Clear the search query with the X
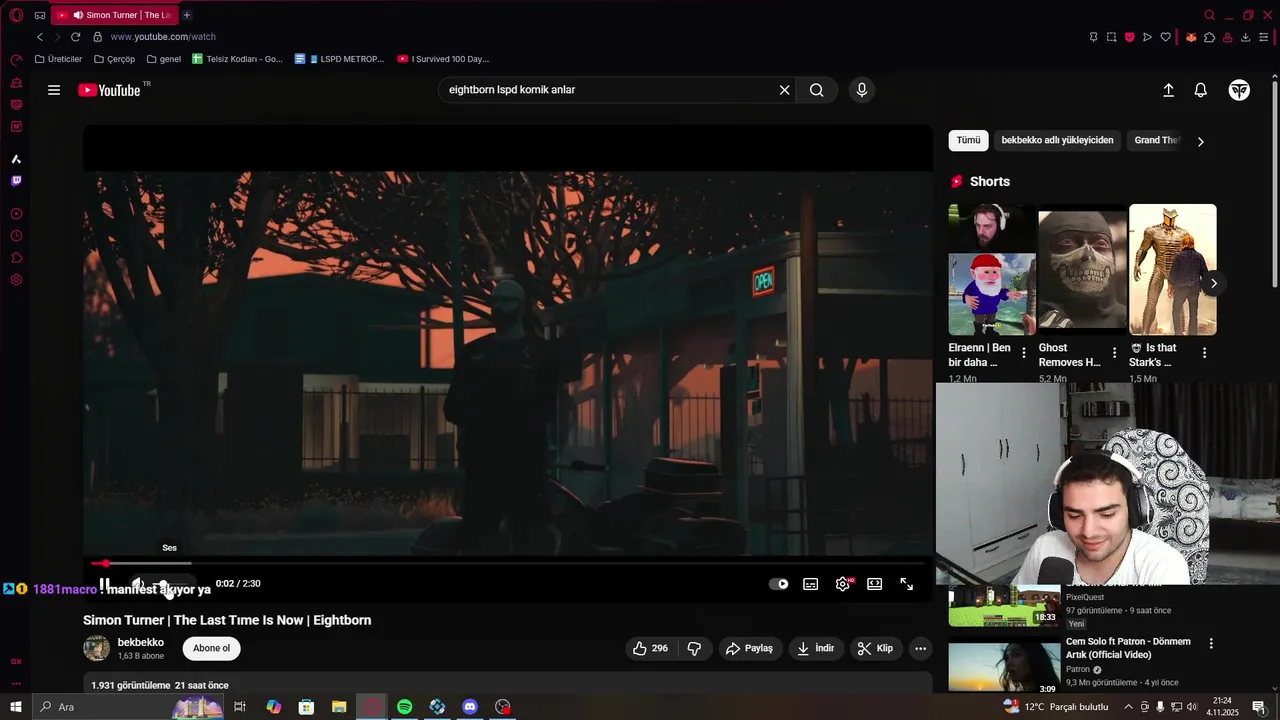The image size is (1280, 720). click(x=785, y=90)
